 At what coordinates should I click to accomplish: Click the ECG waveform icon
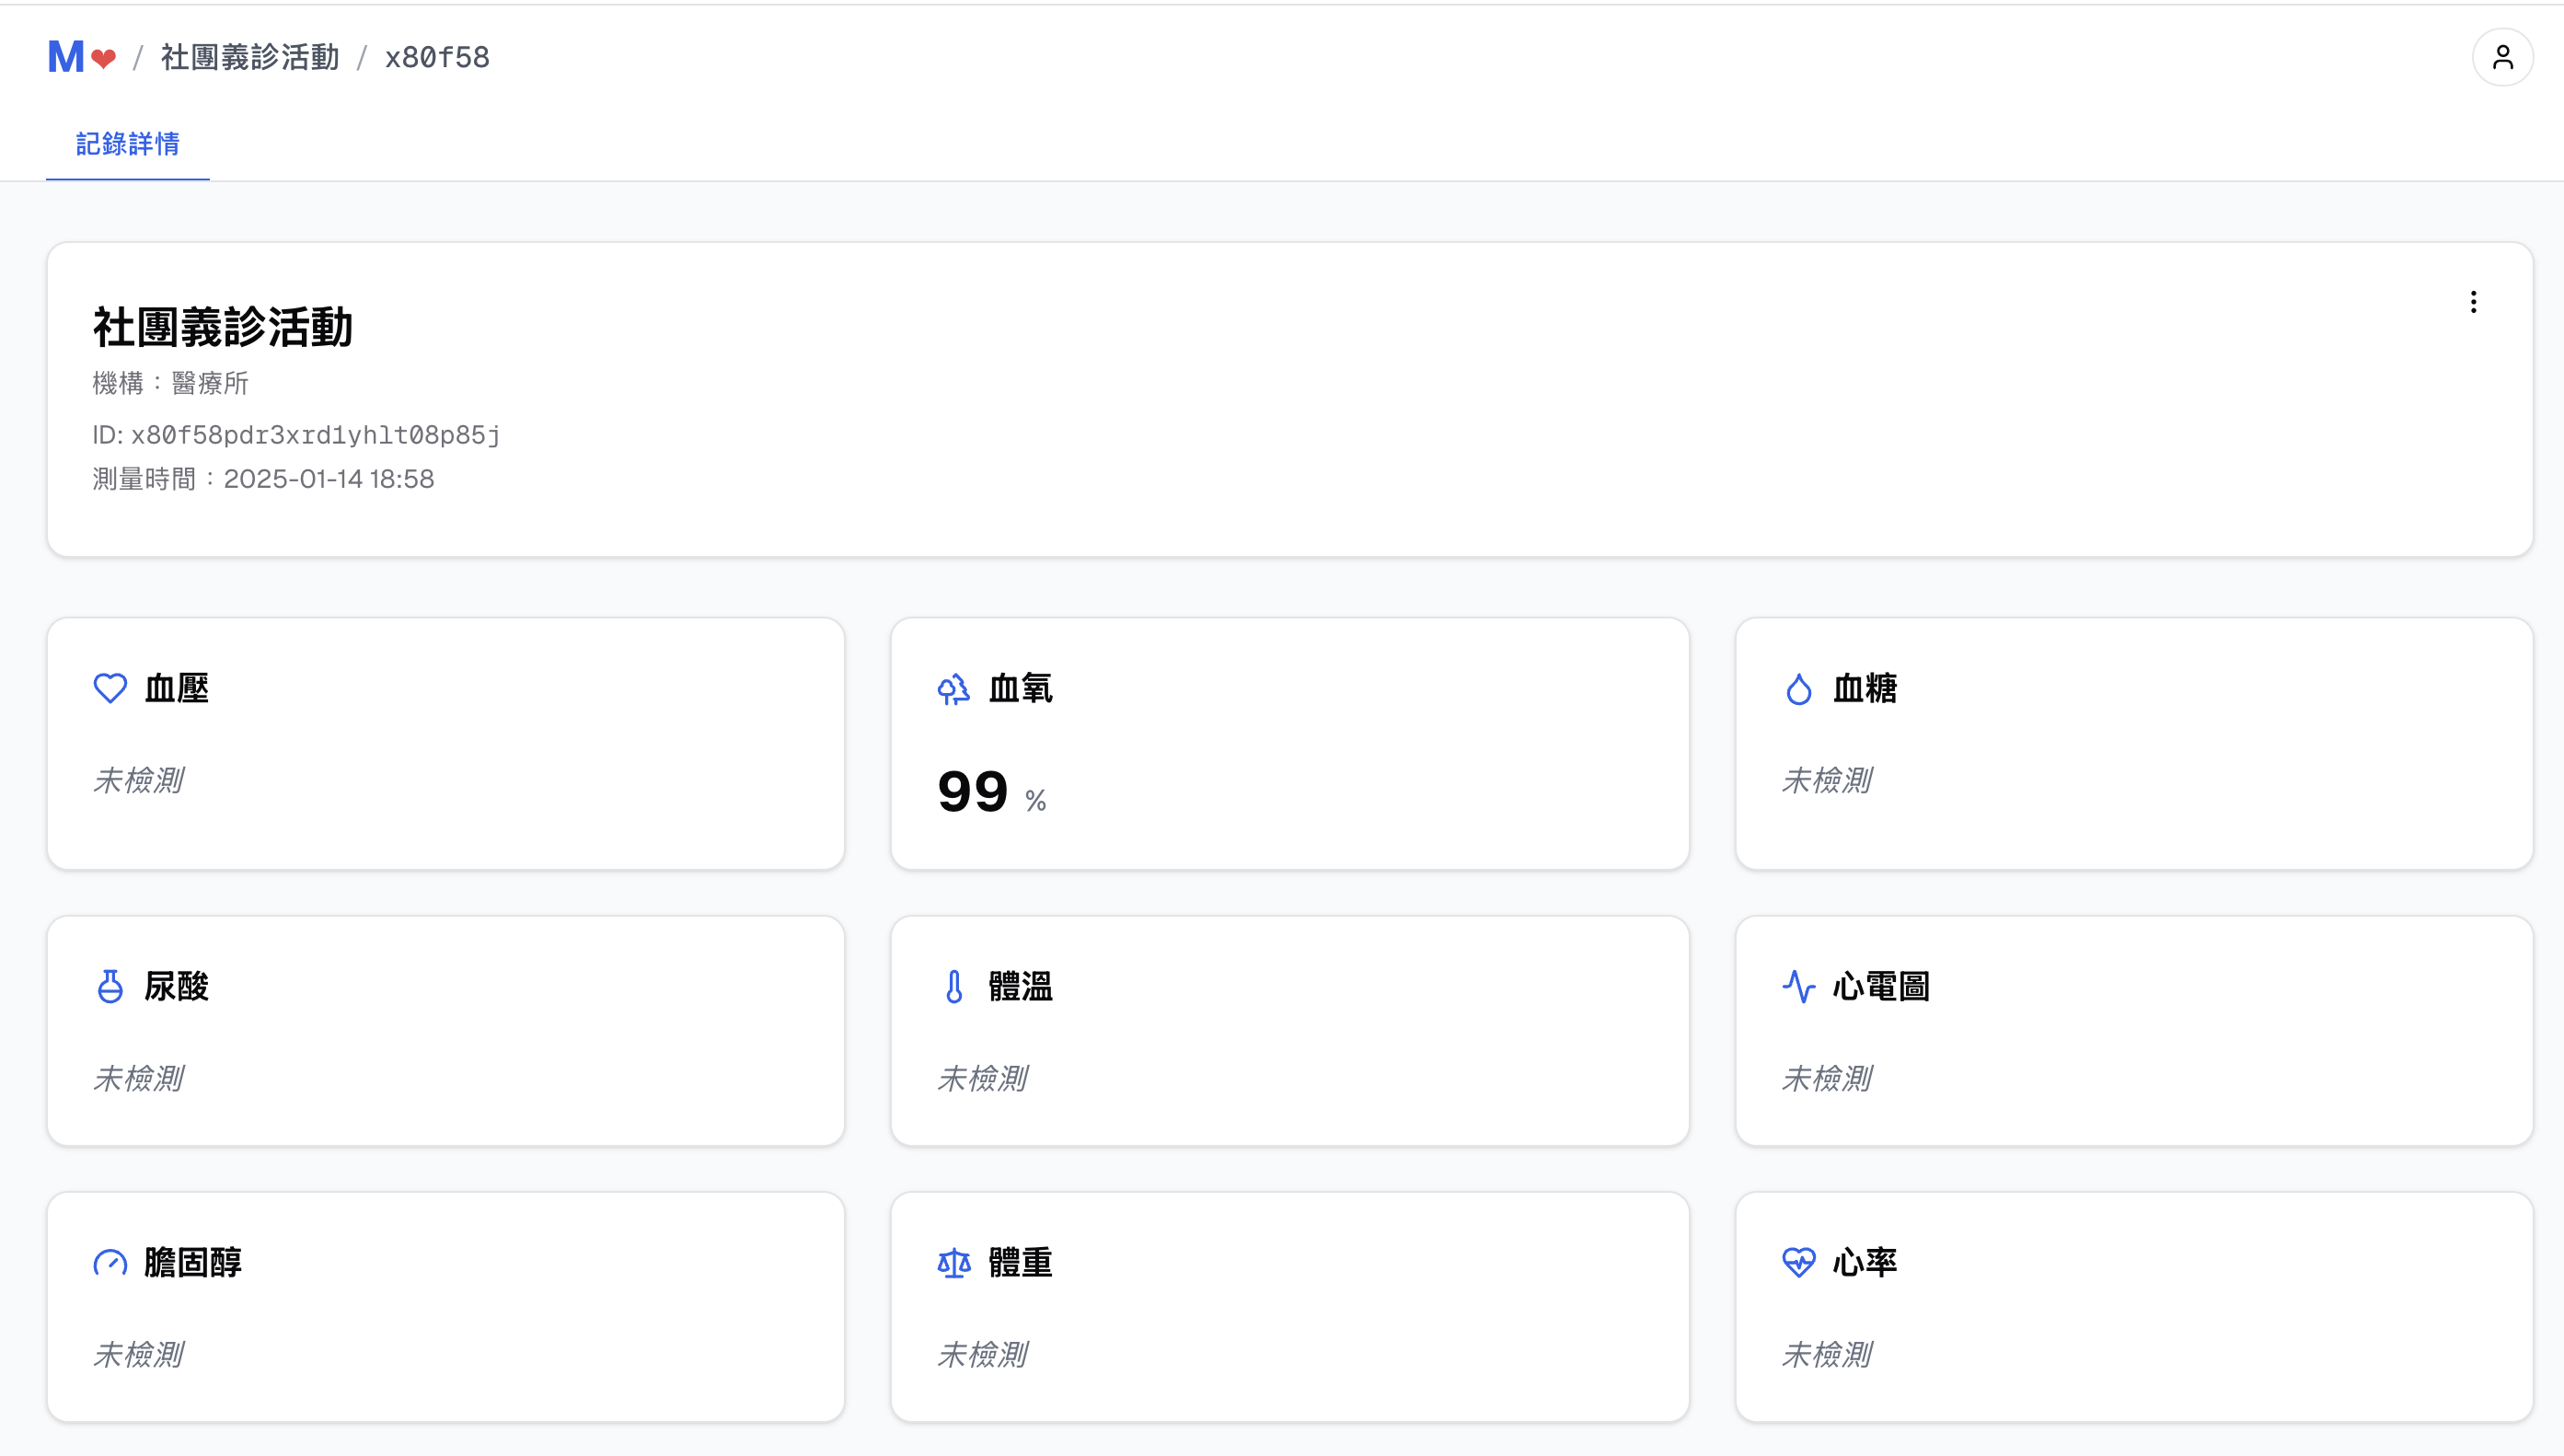[x=1798, y=986]
